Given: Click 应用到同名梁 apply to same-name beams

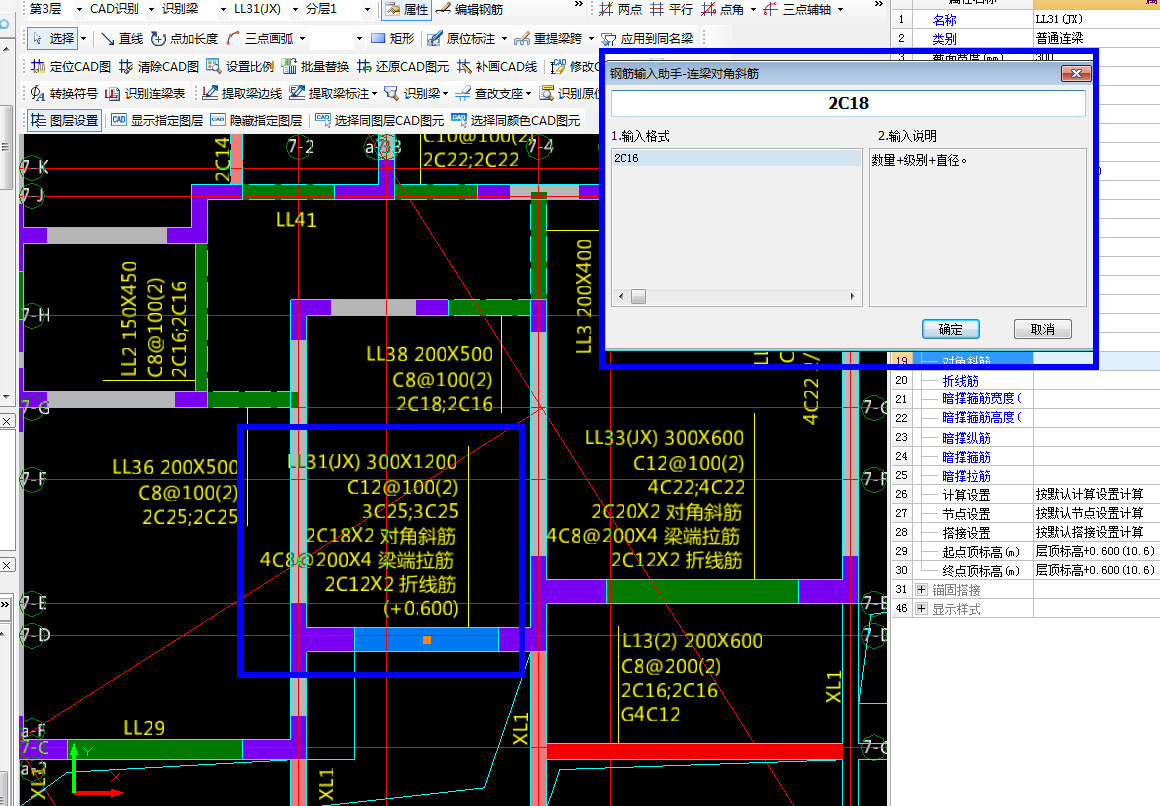Looking at the screenshot, I should (x=647, y=38).
